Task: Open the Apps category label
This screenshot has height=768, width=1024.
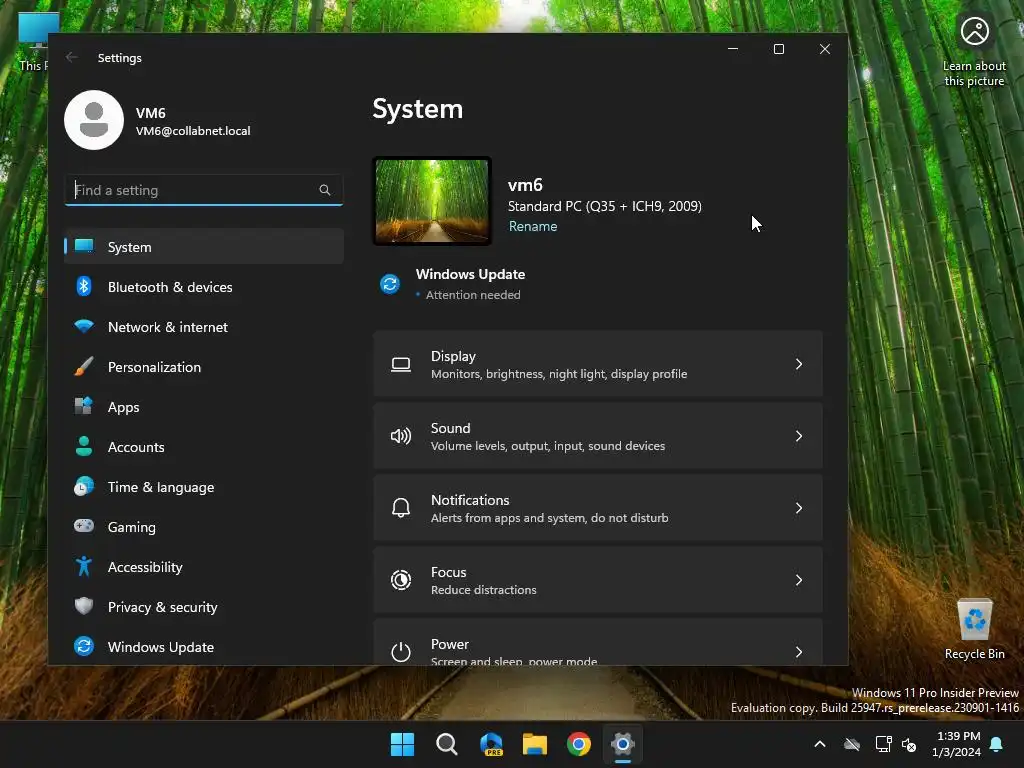Action: click(x=123, y=408)
